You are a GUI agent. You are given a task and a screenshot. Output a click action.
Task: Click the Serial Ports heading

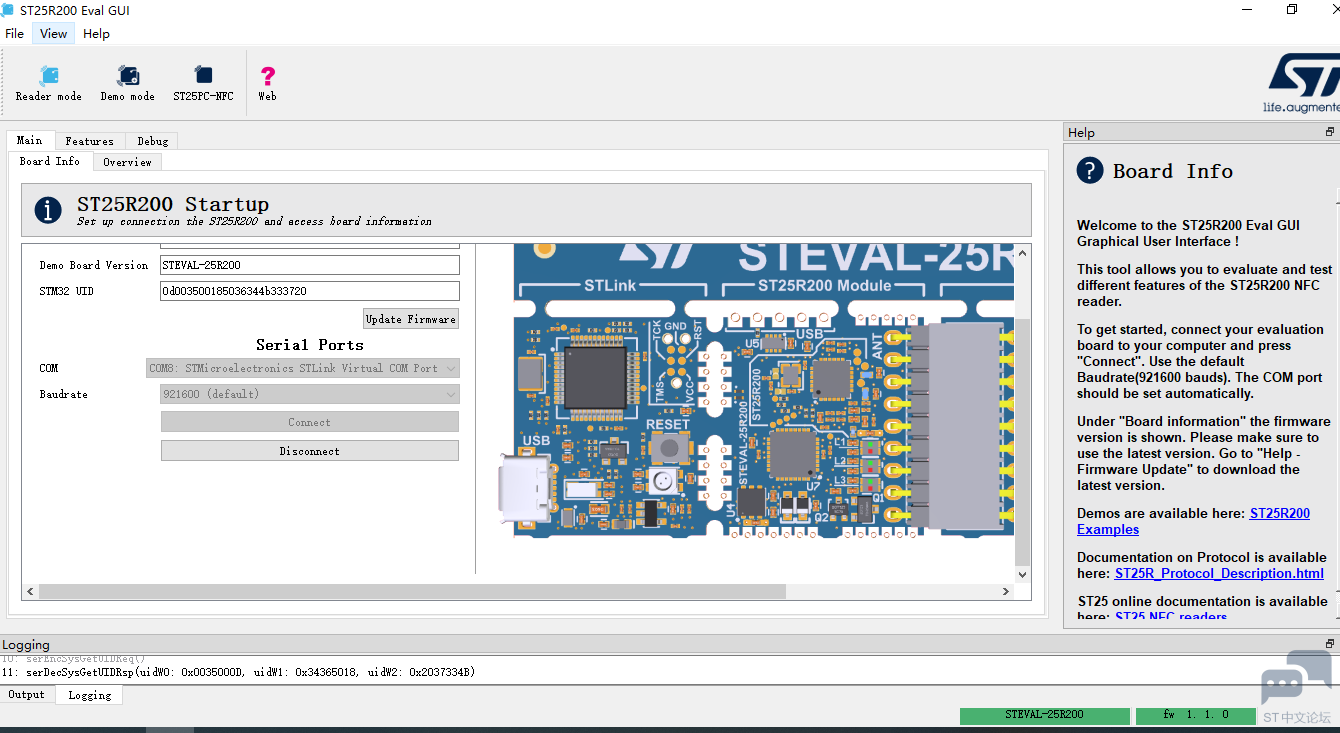pos(310,345)
